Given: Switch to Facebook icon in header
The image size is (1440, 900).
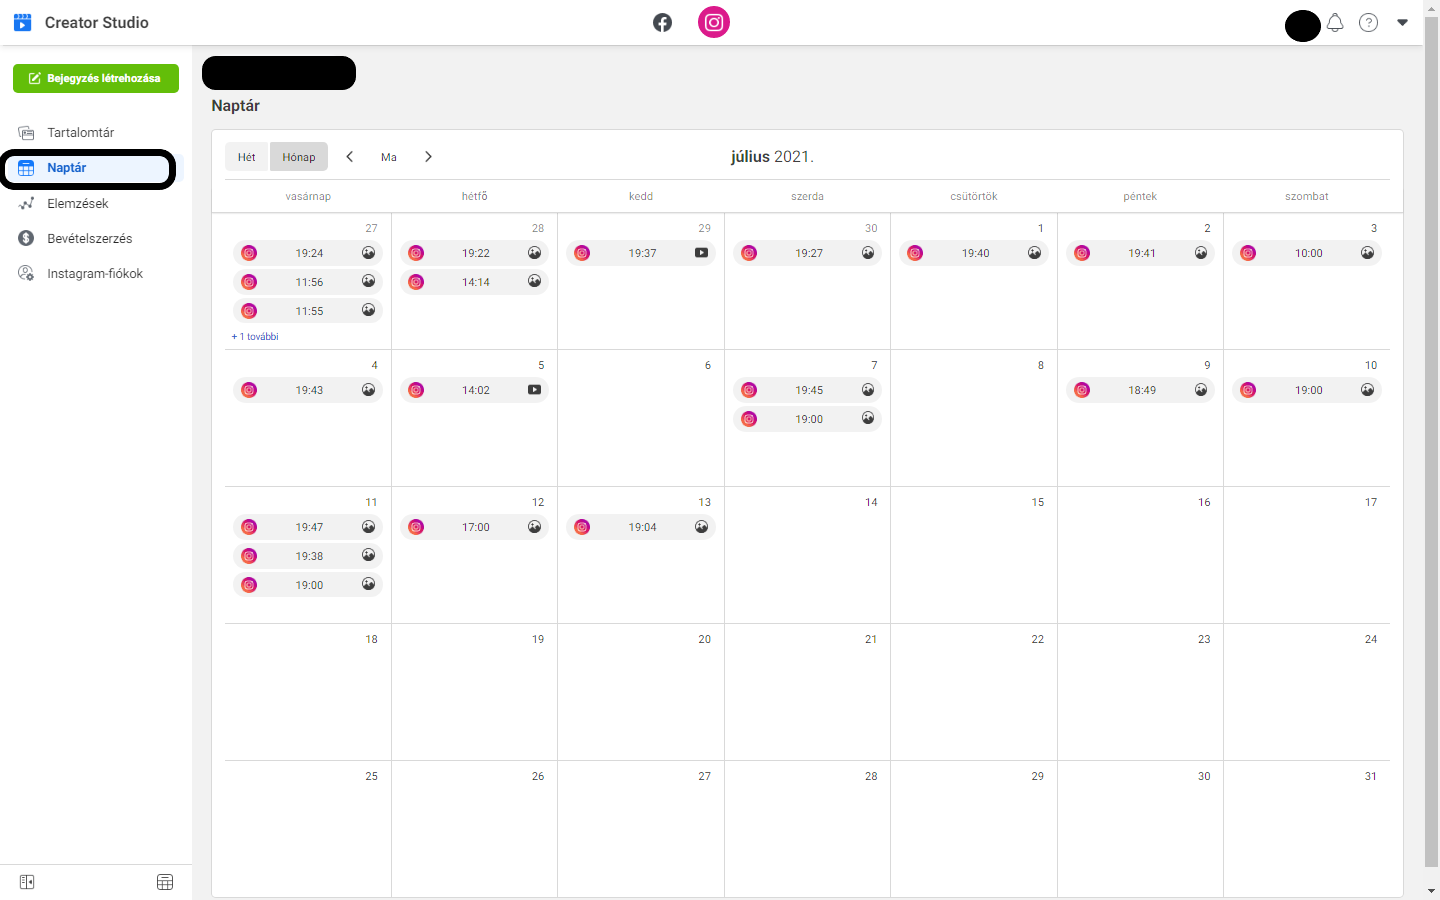Looking at the screenshot, I should point(662,22).
